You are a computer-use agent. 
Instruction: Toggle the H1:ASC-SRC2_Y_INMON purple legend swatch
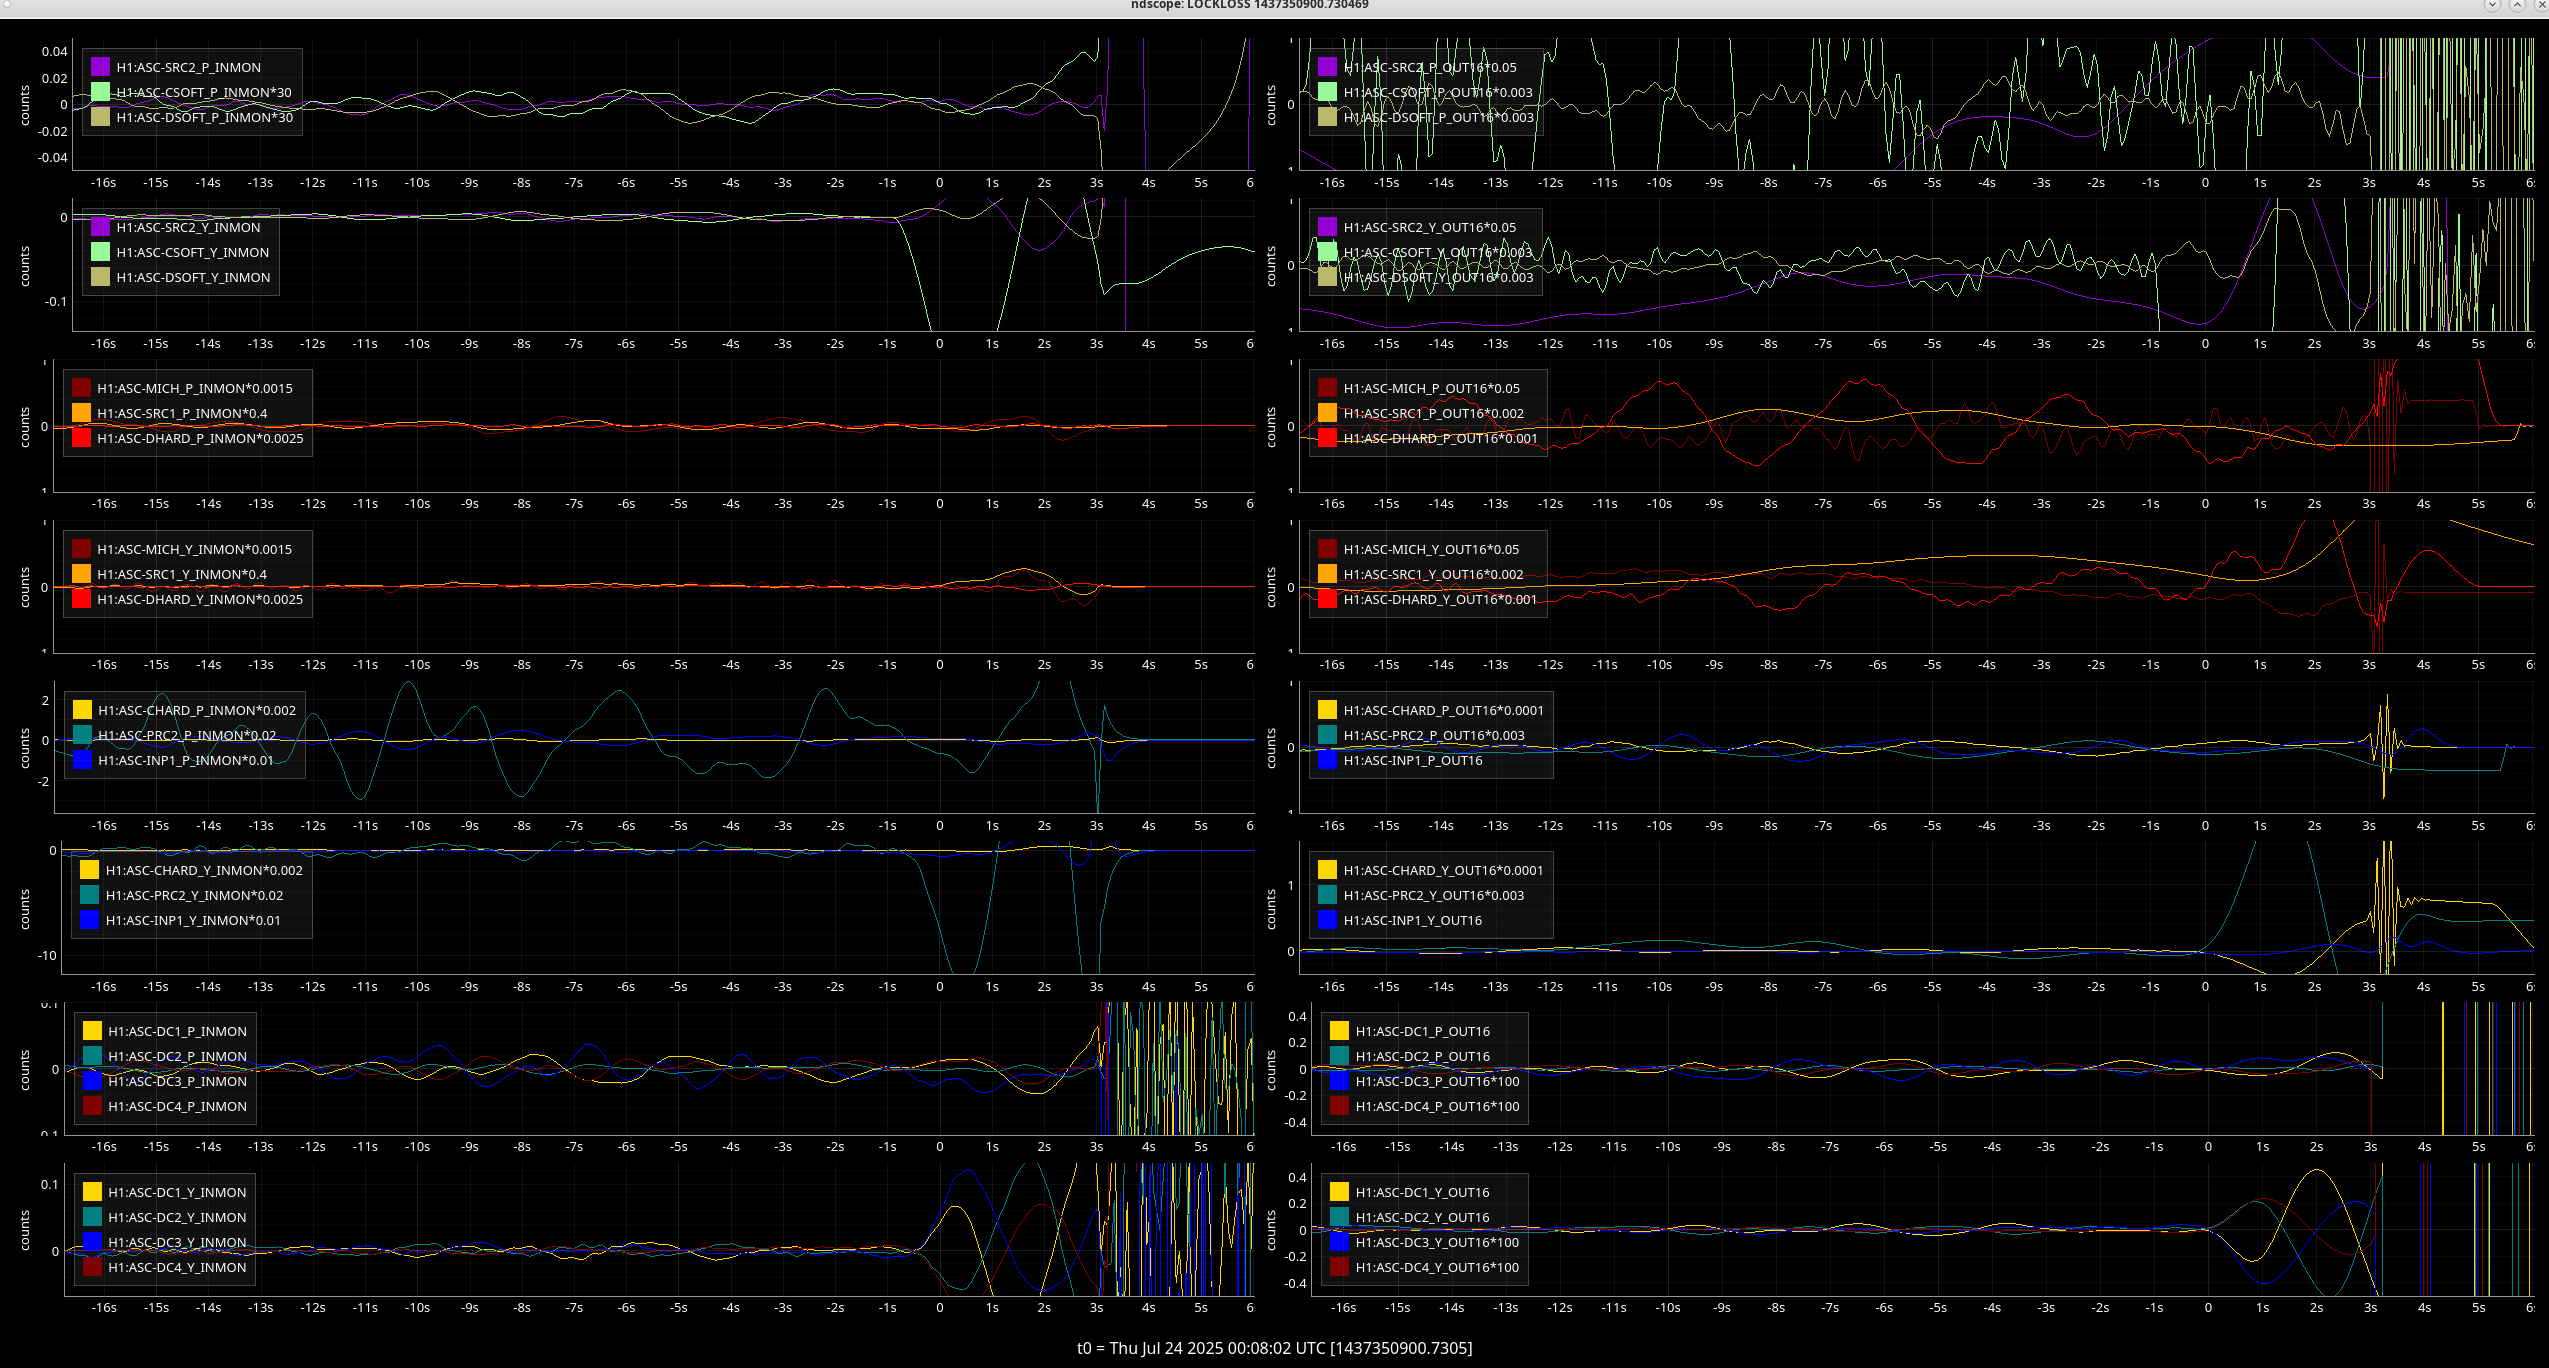[100, 227]
